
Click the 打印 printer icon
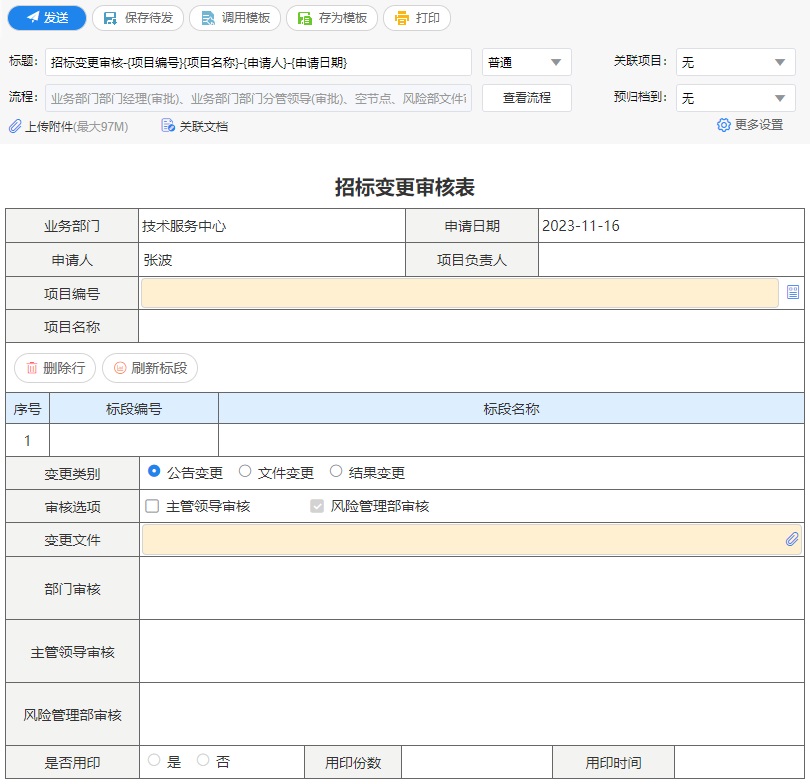401,18
